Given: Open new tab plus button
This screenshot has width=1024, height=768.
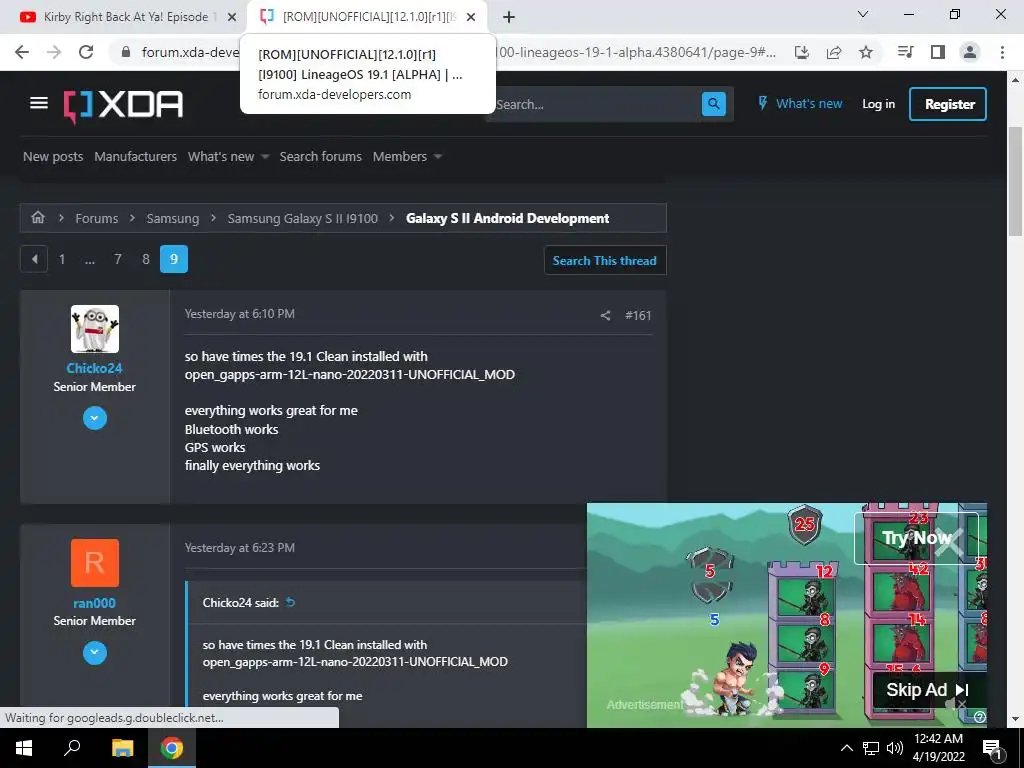Looking at the screenshot, I should [x=509, y=17].
